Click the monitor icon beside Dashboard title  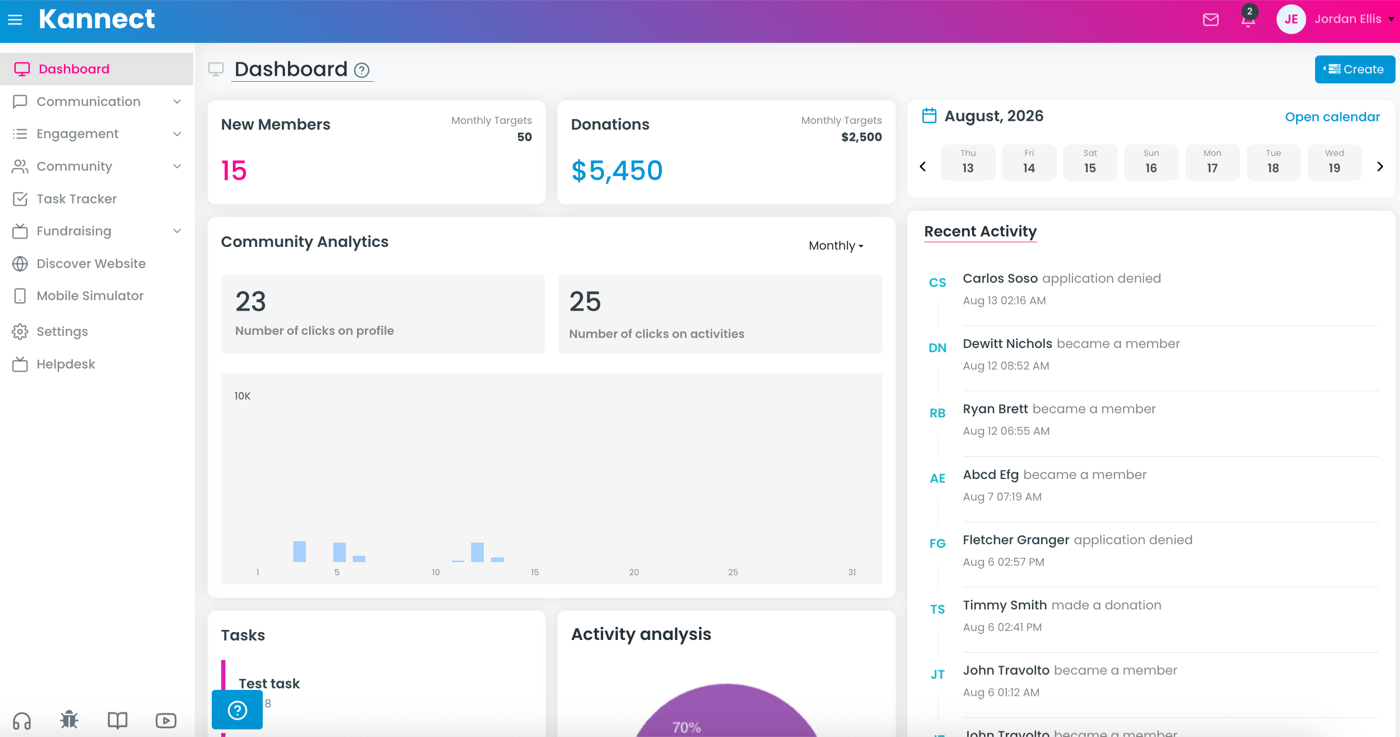coord(216,69)
